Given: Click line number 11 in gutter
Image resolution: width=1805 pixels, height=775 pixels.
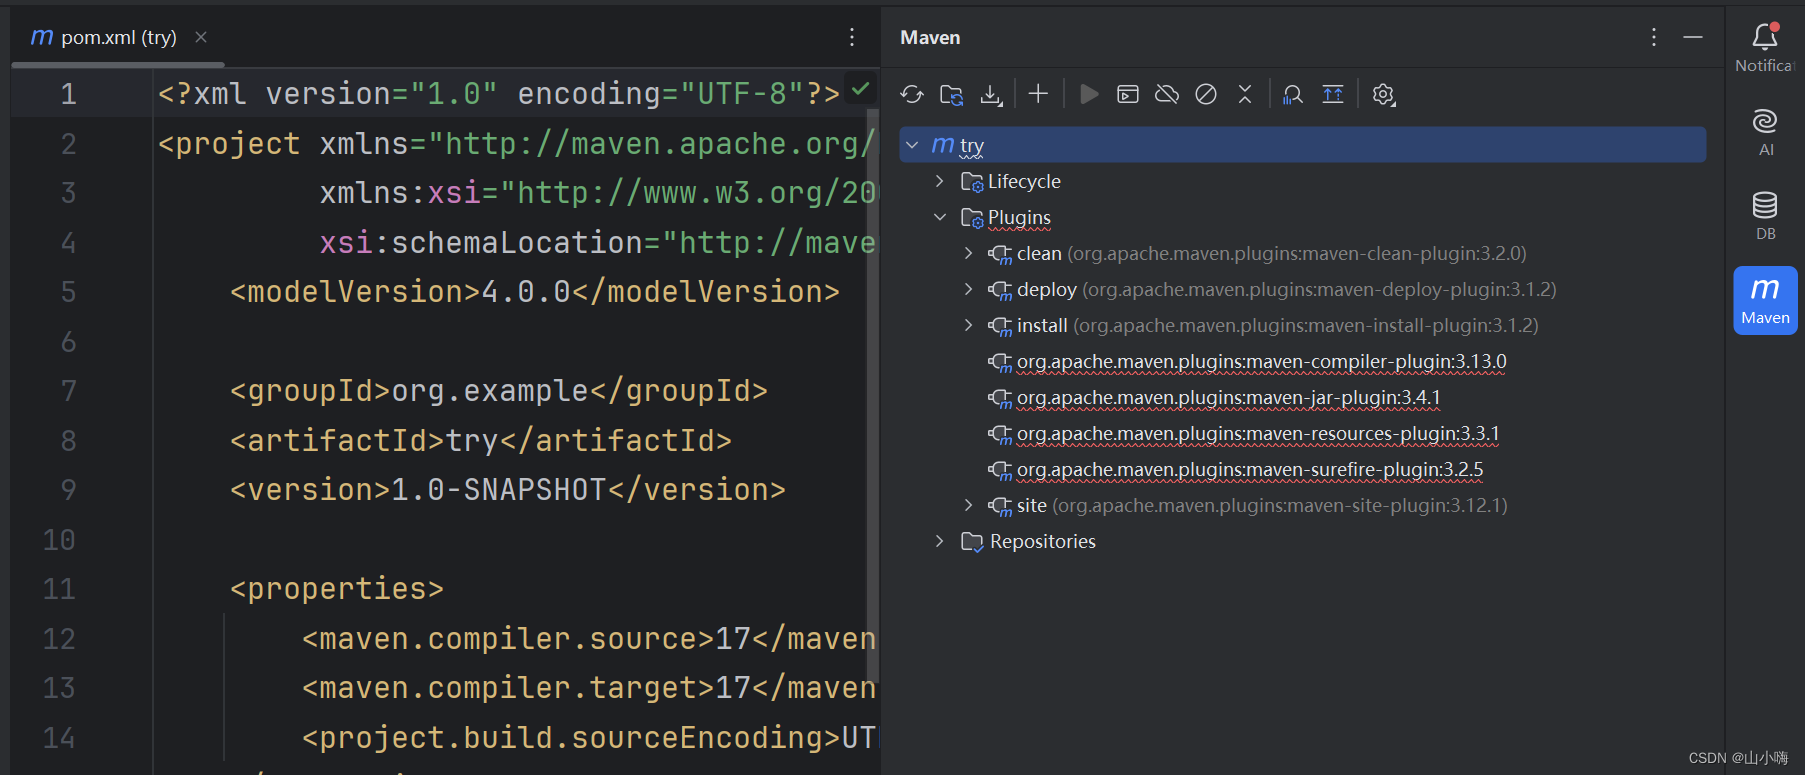Looking at the screenshot, I should click(59, 589).
